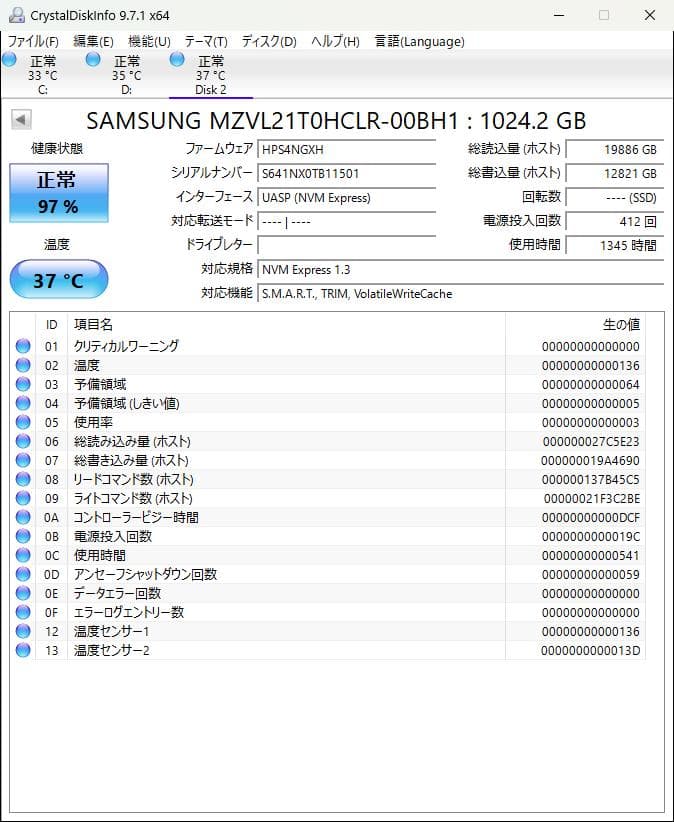Open the ファイル(F) menu
The width and height of the screenshot is (674, 822).
33,41
